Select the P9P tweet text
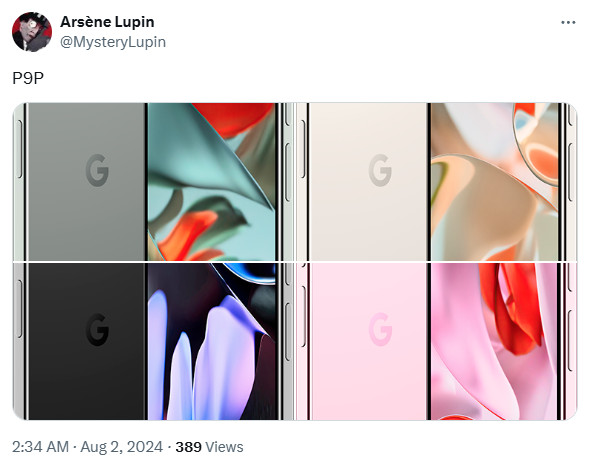The width and height of the screenshot is (591, 465). tap(28, 78)
